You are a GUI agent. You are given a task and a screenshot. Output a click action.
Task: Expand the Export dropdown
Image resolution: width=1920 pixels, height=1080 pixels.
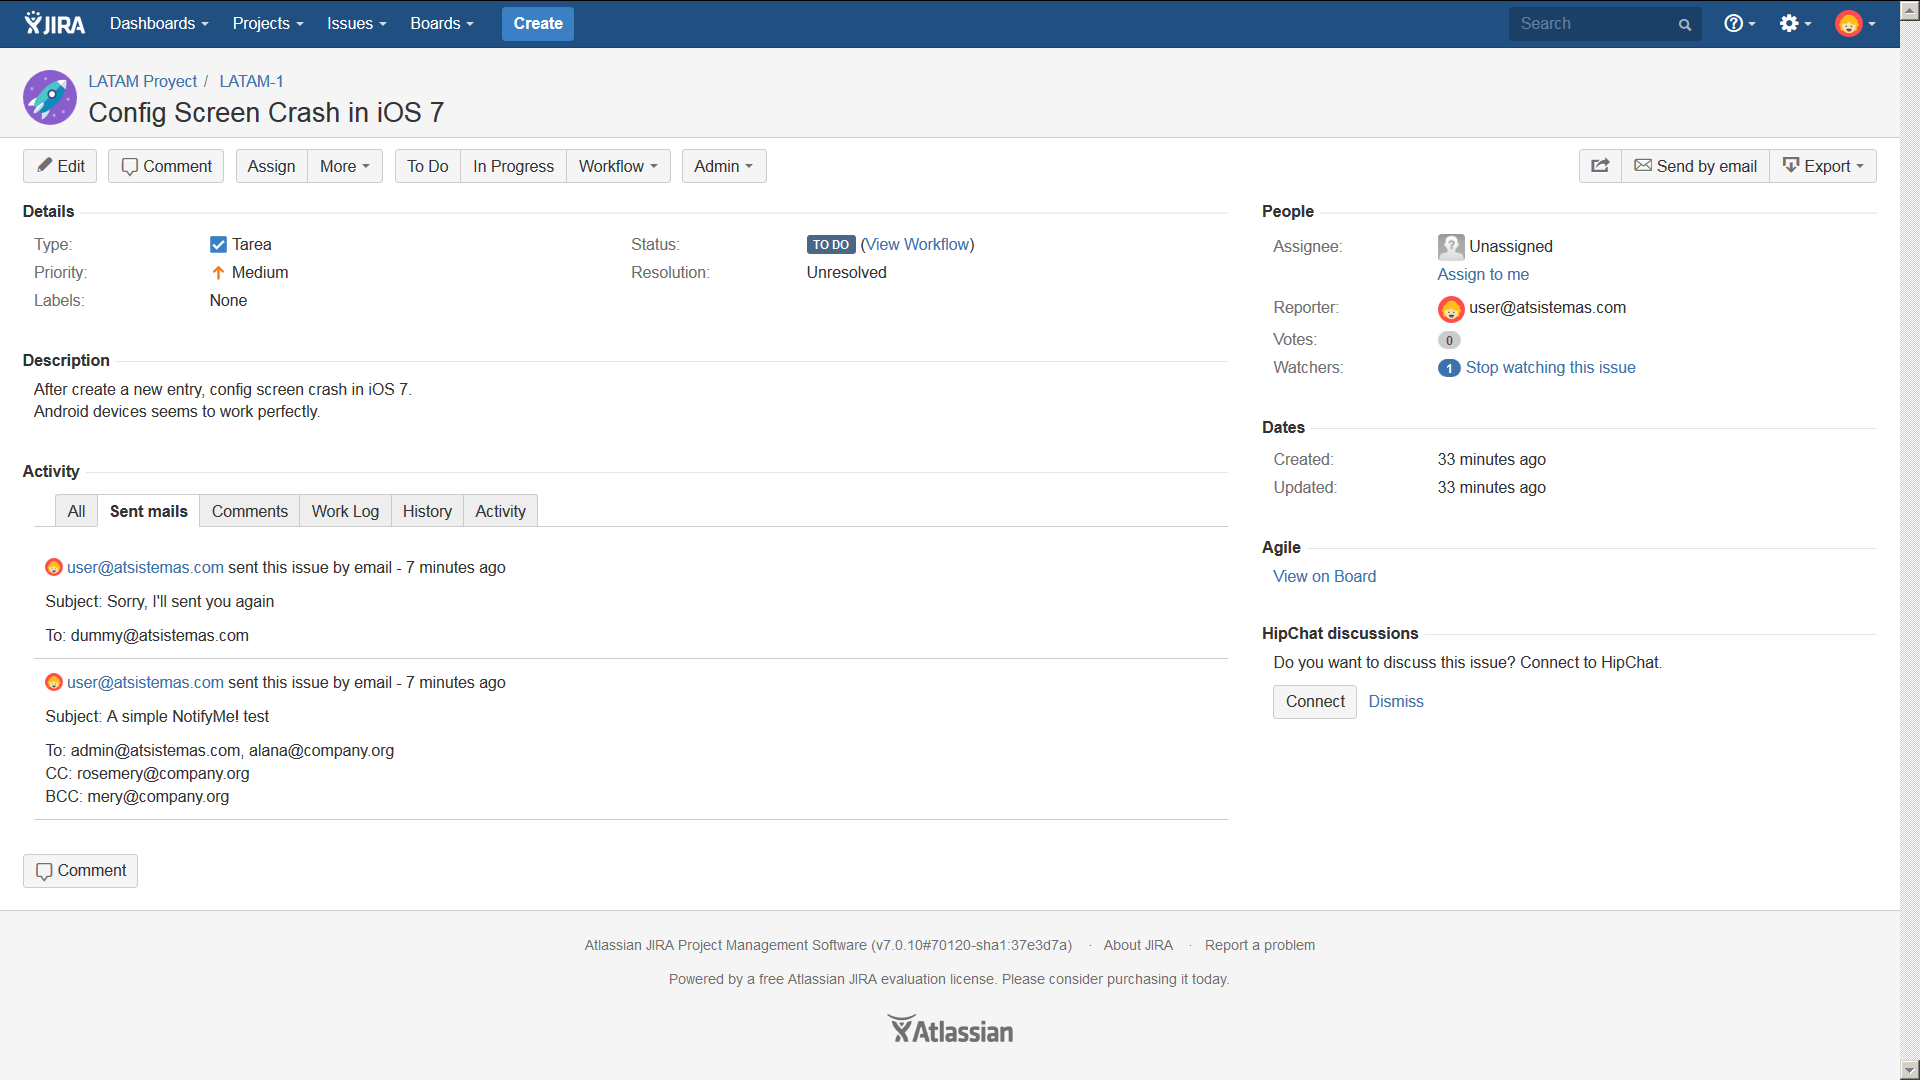pyautogui.click(x=1823, y=166)
